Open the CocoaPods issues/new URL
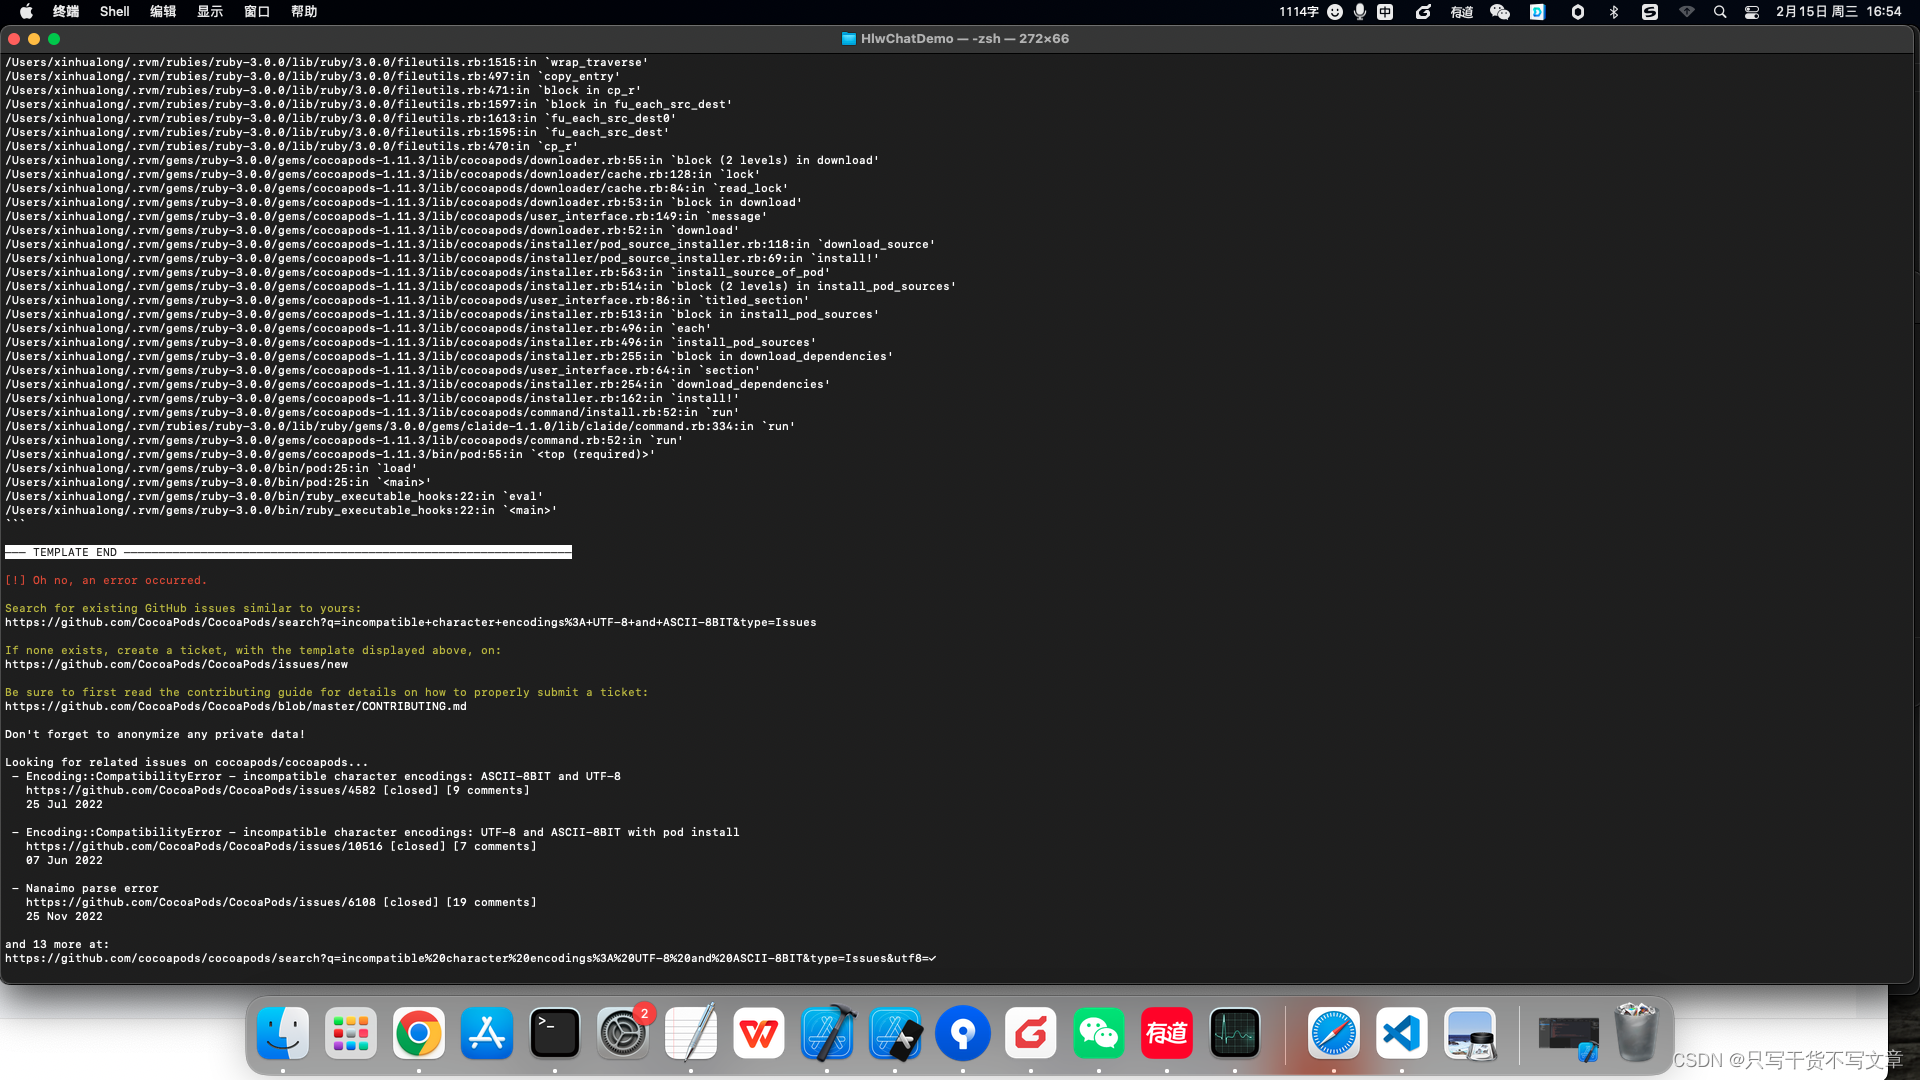Image resolution: width=1920 pixels, height=1080 pixels. point(176,664)
